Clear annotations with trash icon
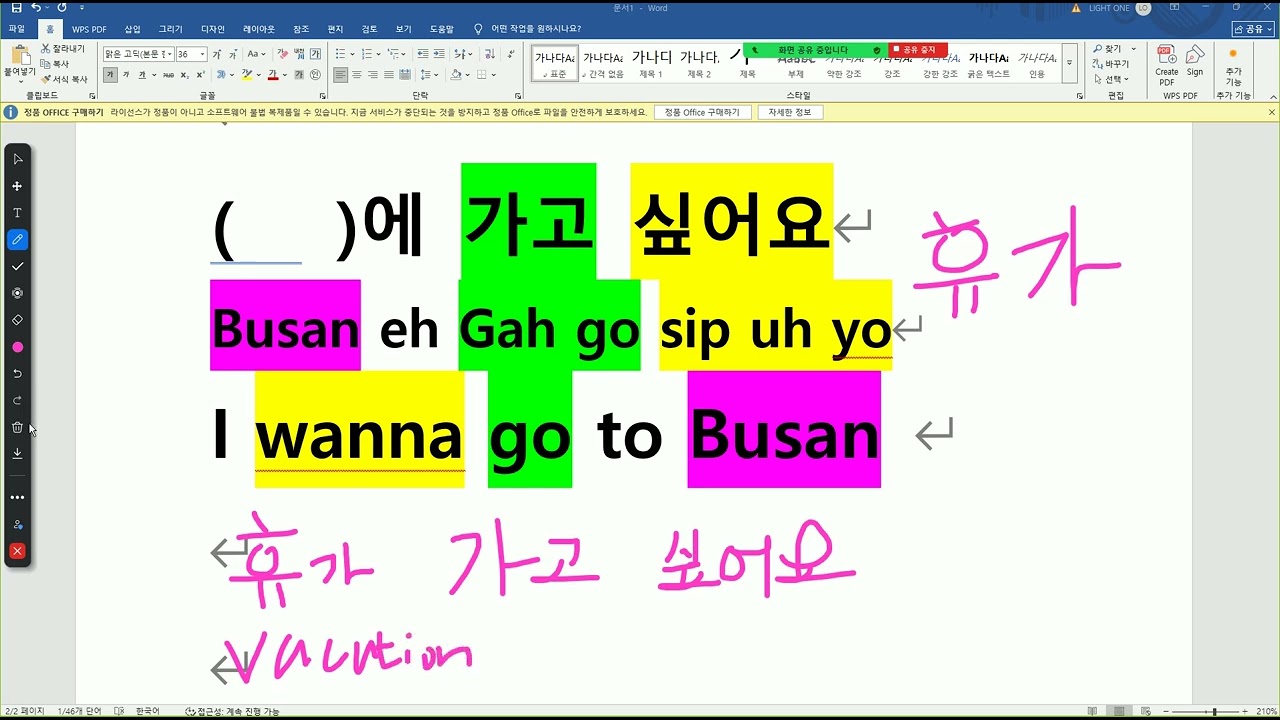 point(17,427)
